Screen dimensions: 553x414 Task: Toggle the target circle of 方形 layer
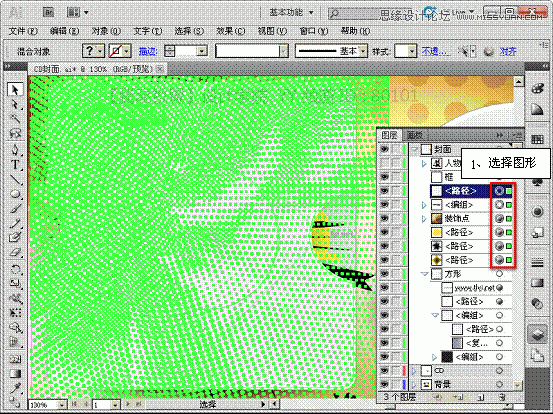tap(499, 274)
